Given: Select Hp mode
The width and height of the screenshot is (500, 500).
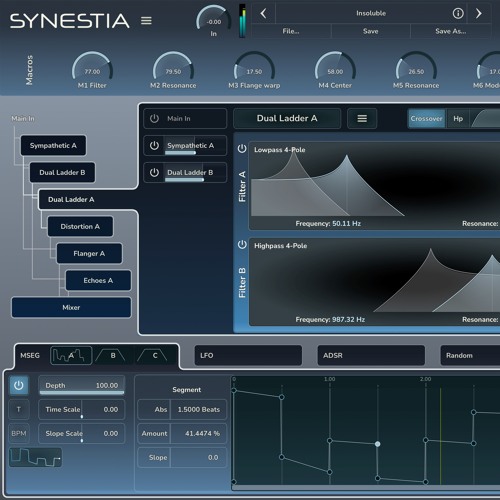Looking at the screenshot, I should point(458,118).
